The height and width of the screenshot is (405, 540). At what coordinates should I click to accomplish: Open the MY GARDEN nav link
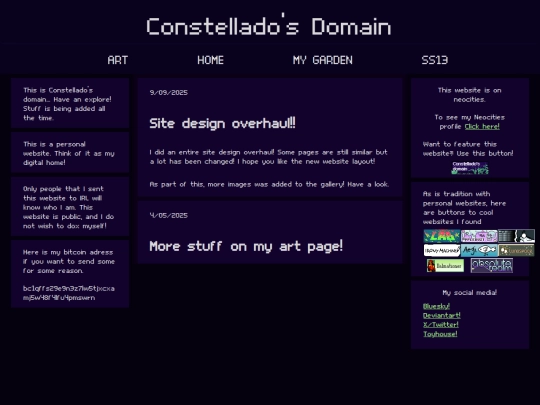[x=323, y=60]
